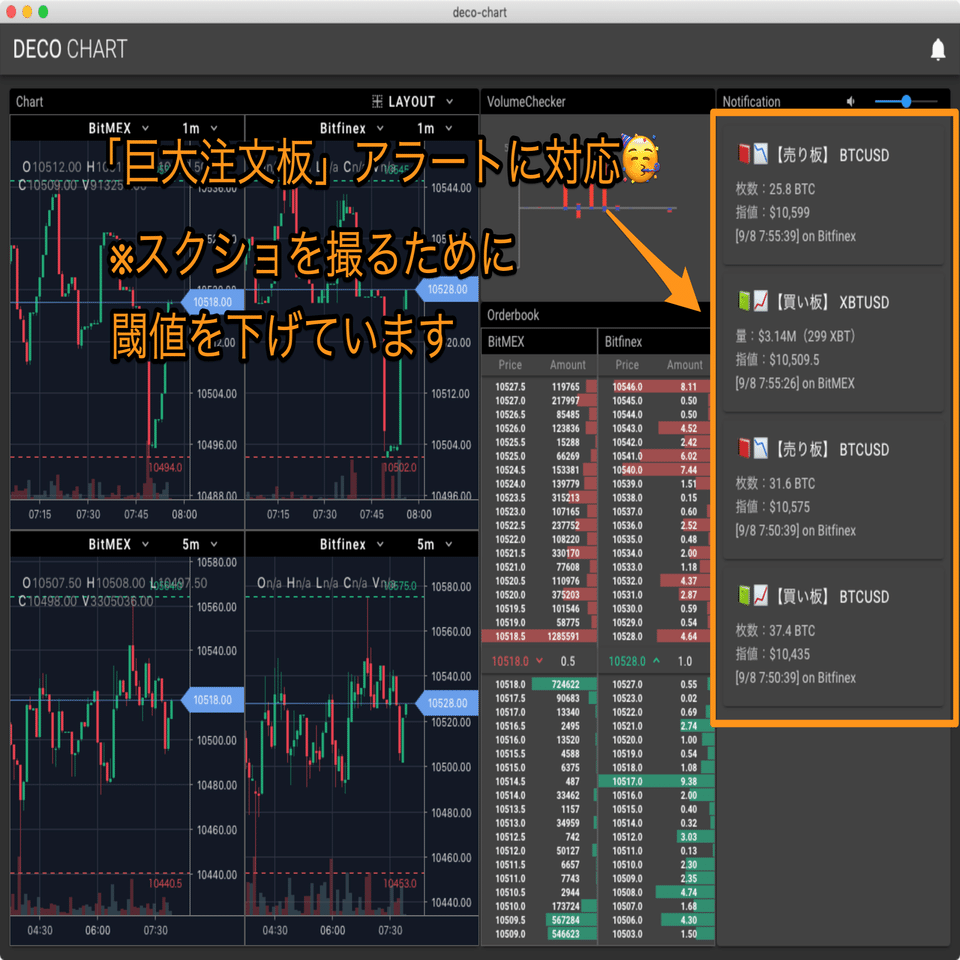Click the red sell-board icon on the 25.8 BTC alert
The image size is (960, 960).
744,154
